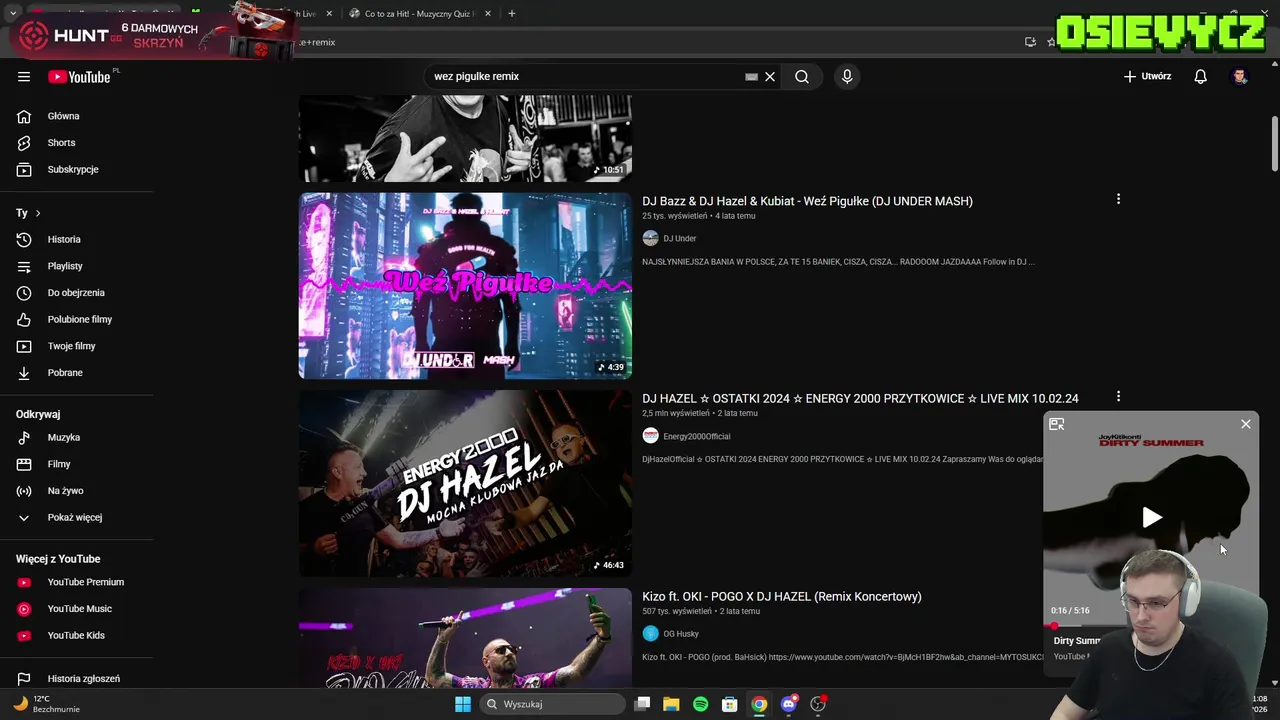Open the DJ Hazel Energy 2000 thumbnail
The width and height of the screenshot is (1280, 720).
click(x=465, y=483)
